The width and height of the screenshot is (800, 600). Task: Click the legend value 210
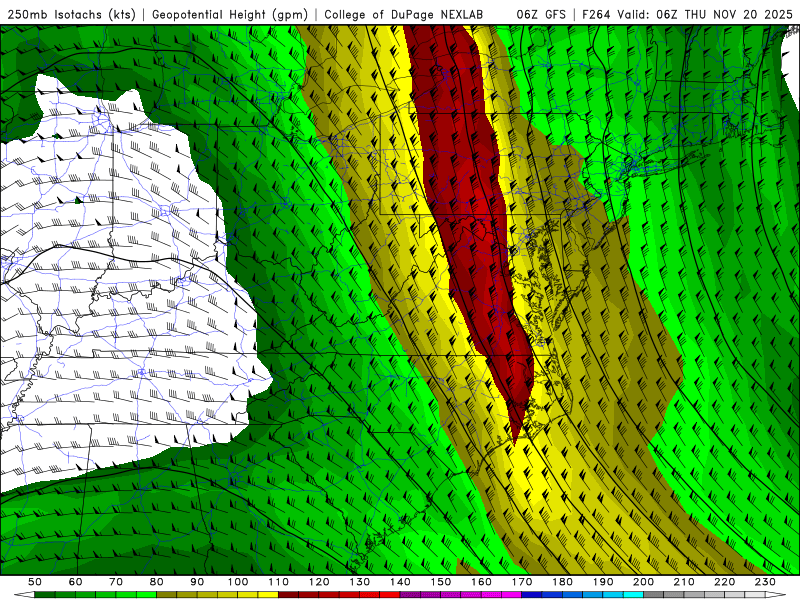(684, 582)
